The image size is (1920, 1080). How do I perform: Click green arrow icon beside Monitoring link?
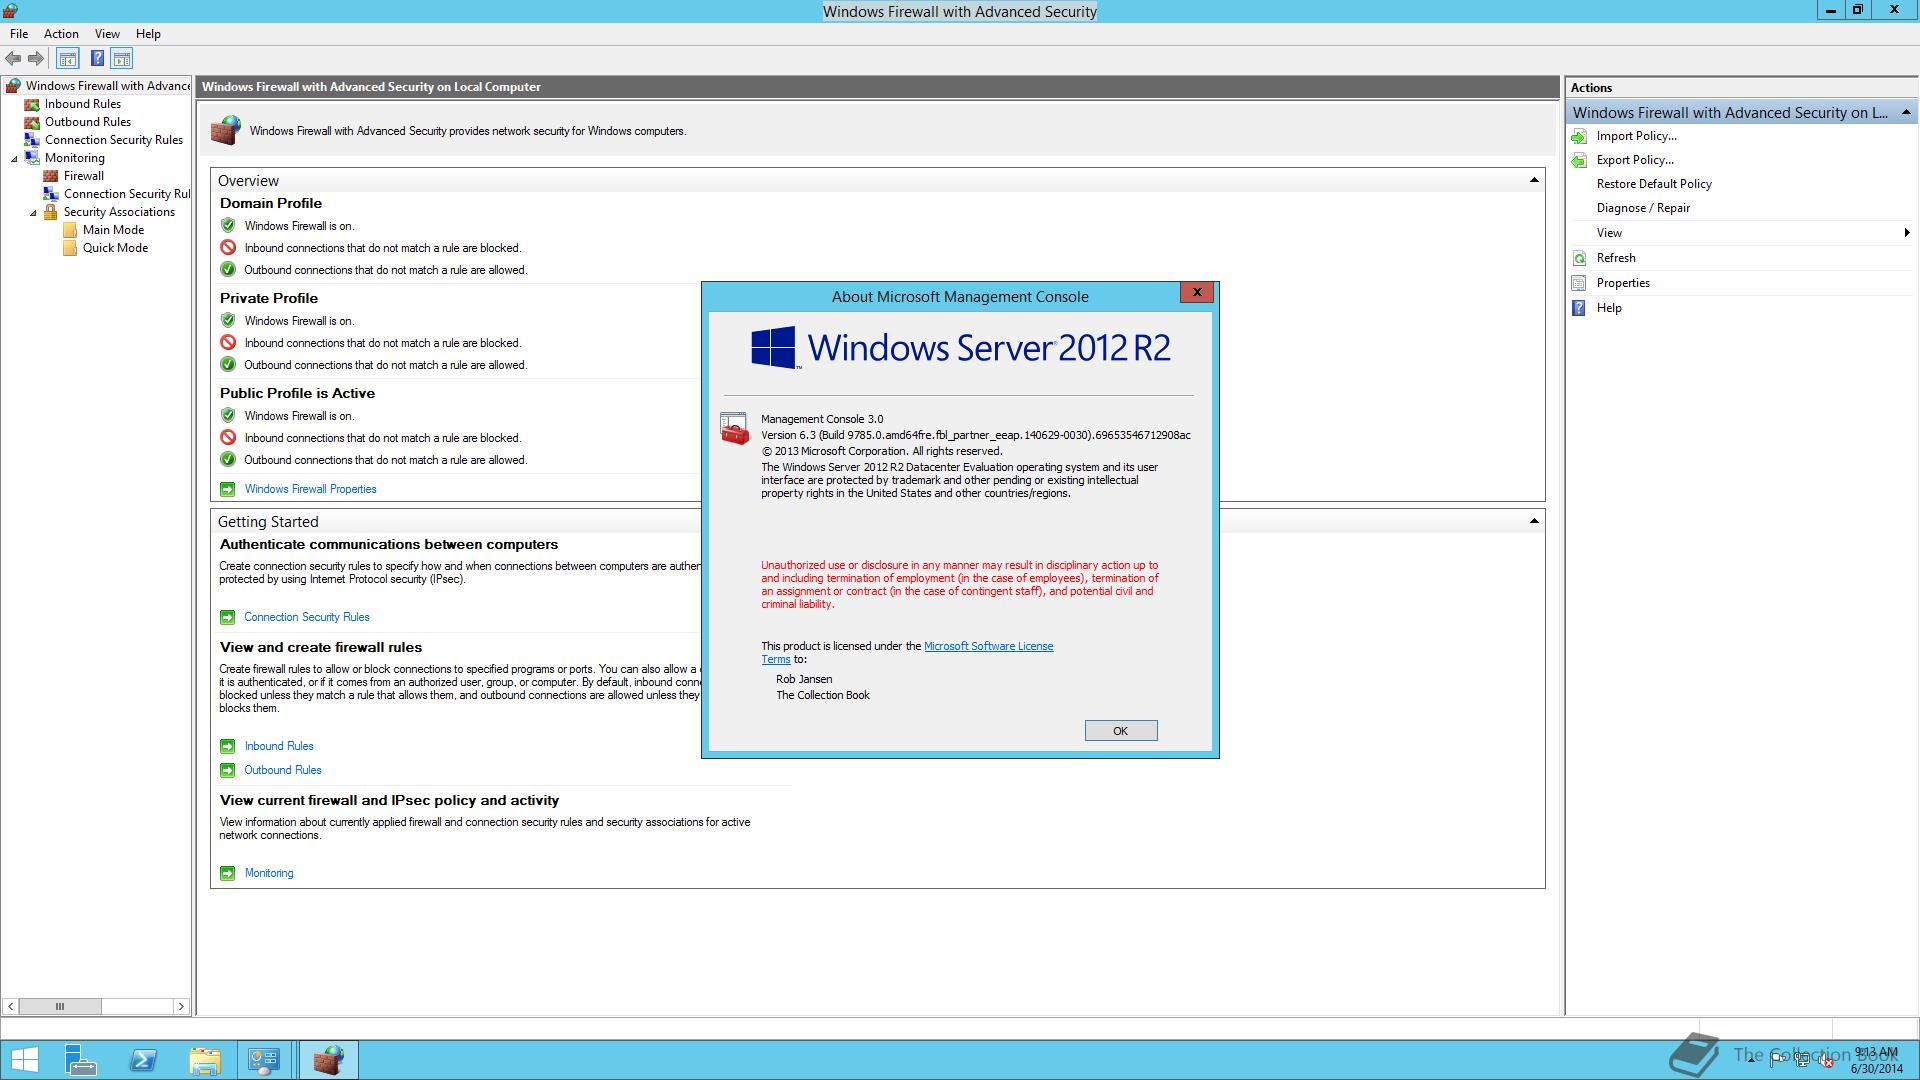[227, 873]
